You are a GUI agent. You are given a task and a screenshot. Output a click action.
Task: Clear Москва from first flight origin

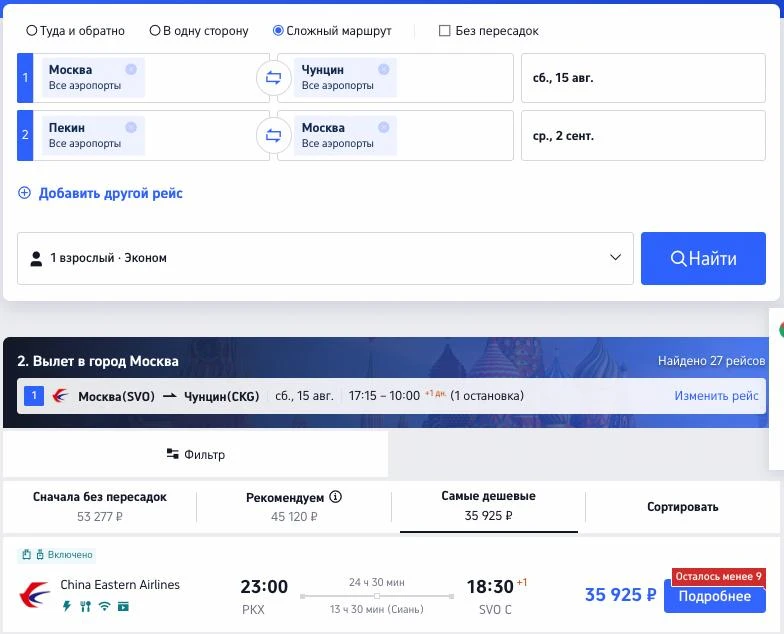tap(131, 70)
